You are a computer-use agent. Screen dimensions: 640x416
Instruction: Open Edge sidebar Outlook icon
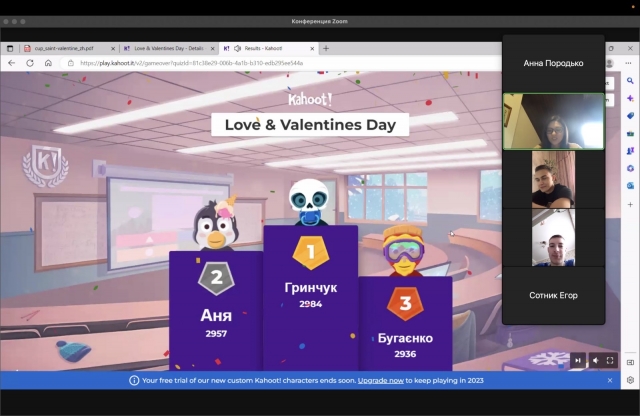[x=630, y=186]
